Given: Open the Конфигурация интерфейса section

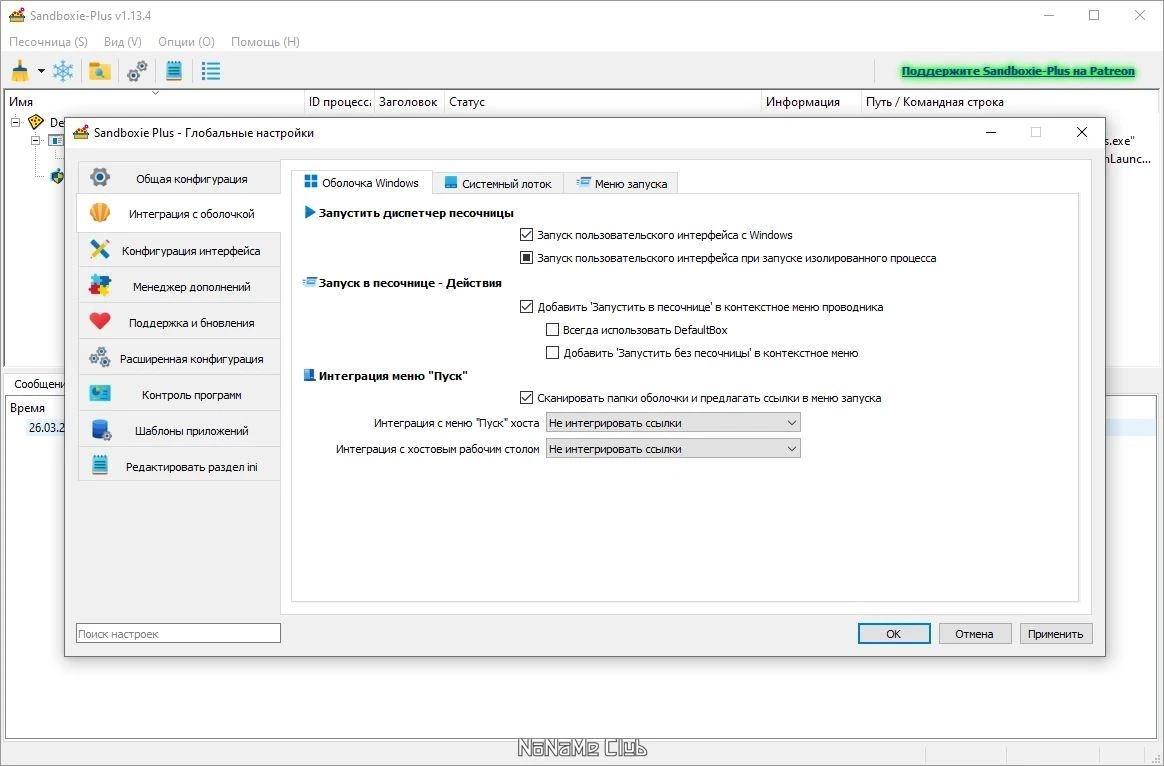Looking at the screenshot, I should 179,250.
